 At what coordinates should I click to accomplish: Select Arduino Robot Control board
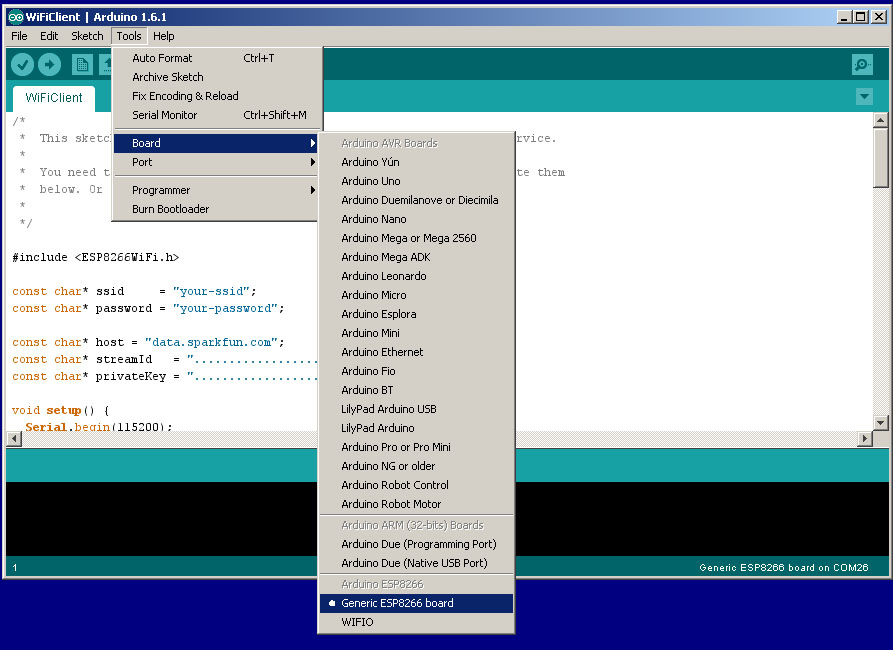(416, 485)
